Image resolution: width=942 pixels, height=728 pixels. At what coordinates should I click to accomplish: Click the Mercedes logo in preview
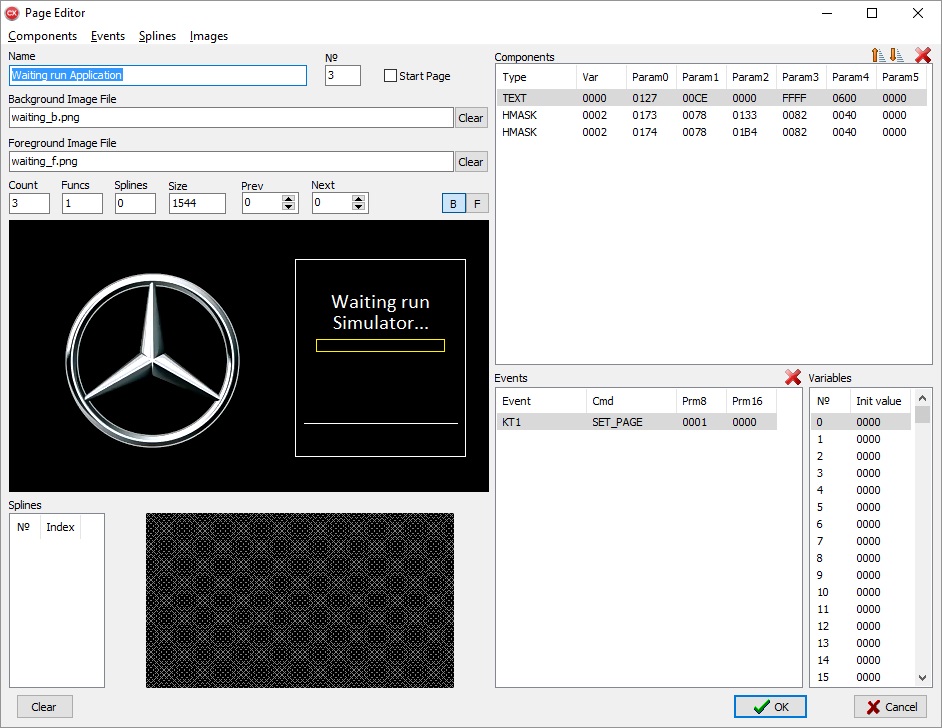tap(152, 360)
